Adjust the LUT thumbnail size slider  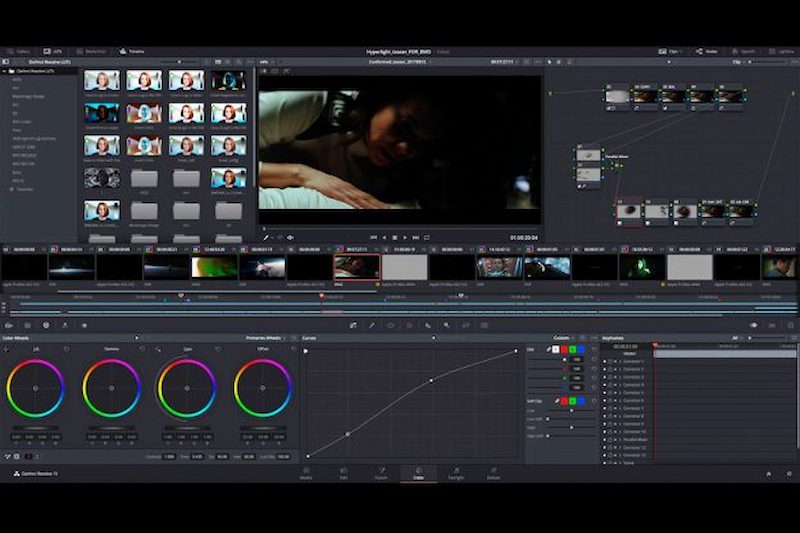pyautogui.click(x=180, y=62)
